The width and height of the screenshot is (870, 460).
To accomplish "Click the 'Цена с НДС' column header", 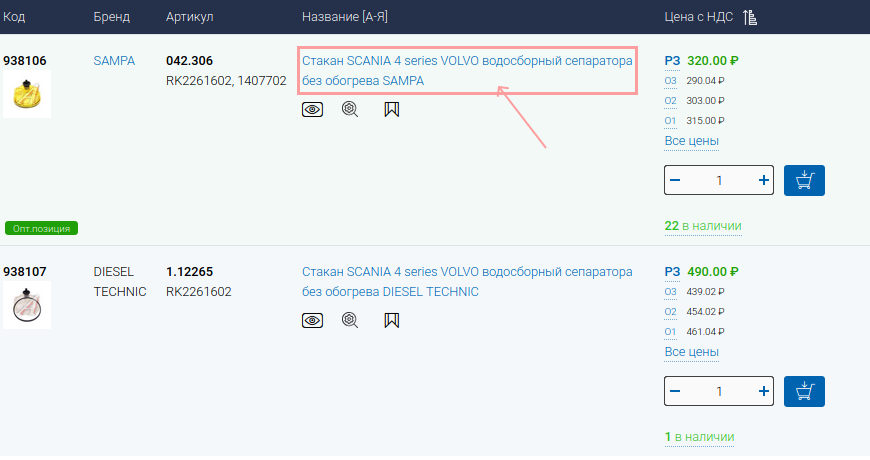I will pos(699,17).
